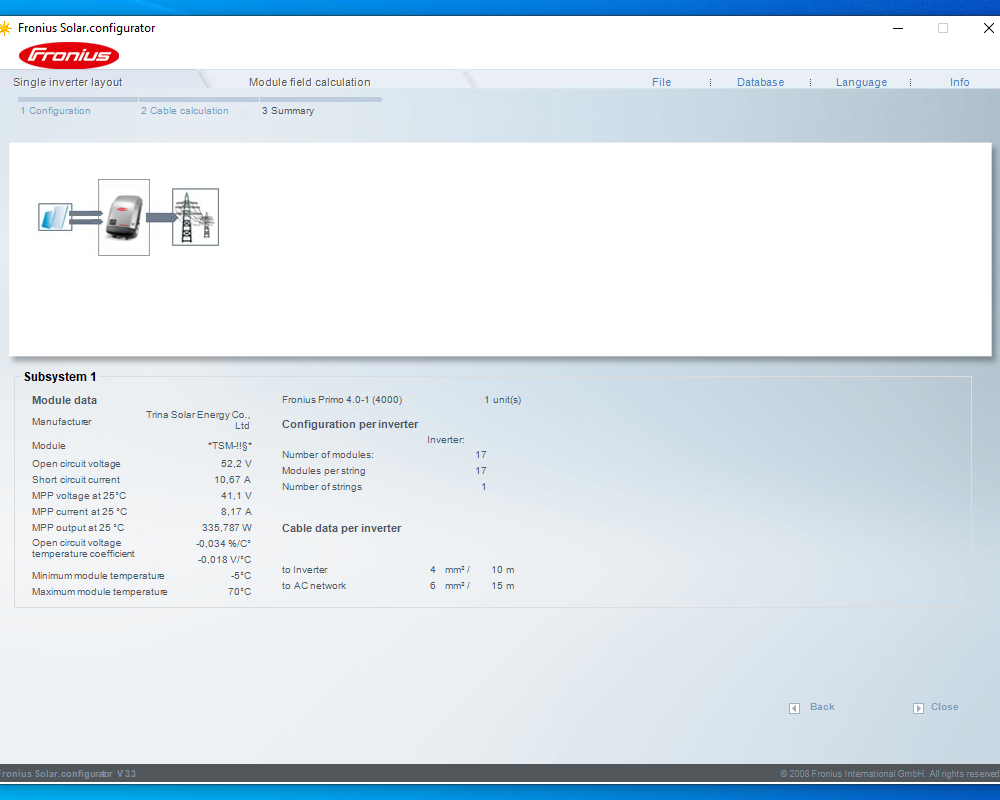1000x800 pixels.
Task: Maximize the Solar.configurator window
Action: 942,28
